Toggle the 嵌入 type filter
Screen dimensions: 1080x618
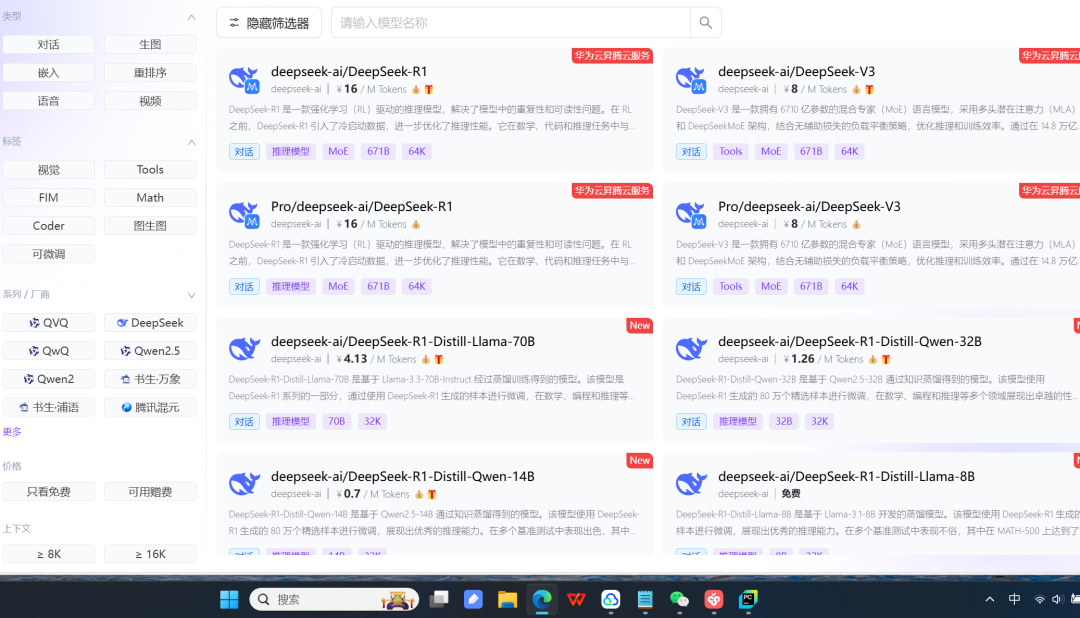click(x=48, y=72)
